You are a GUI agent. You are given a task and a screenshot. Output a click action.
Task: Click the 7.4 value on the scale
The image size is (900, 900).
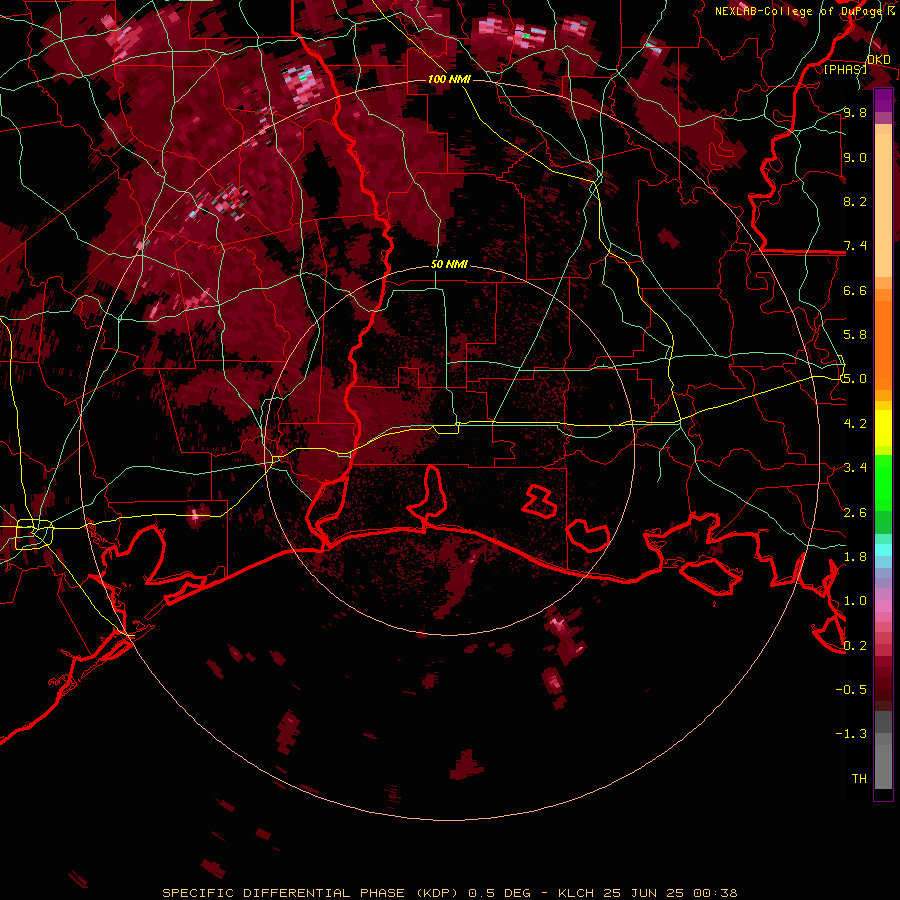click(x=855, y=246)
